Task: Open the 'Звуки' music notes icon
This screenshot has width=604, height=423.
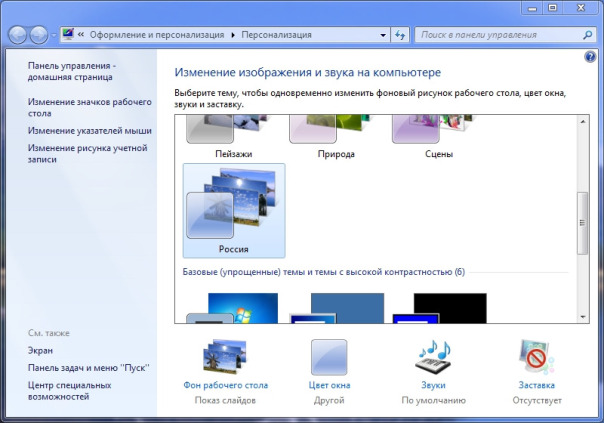Action: tap(433, 356)
